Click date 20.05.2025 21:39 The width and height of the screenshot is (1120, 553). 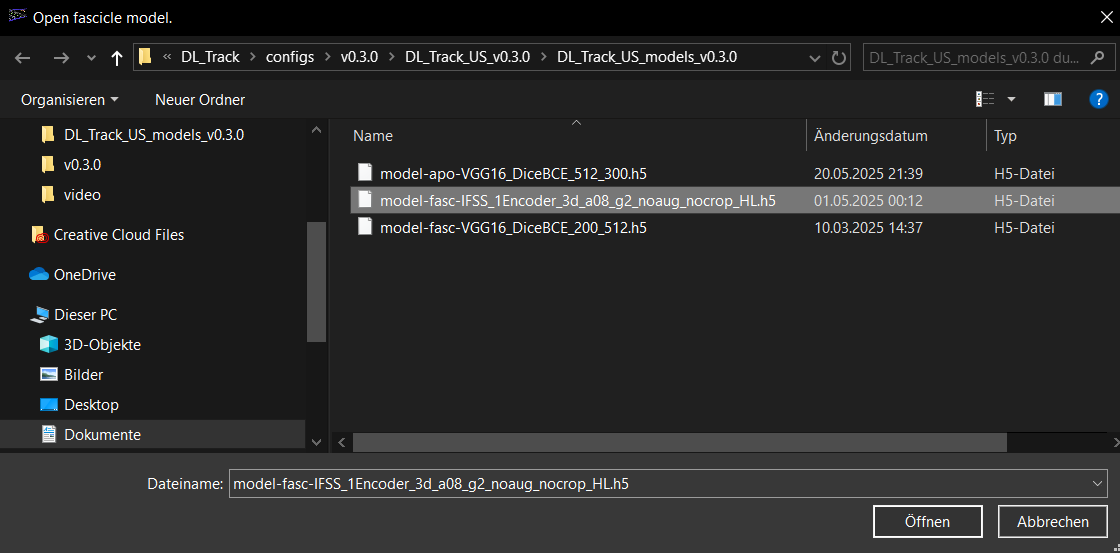click(868, 174)
